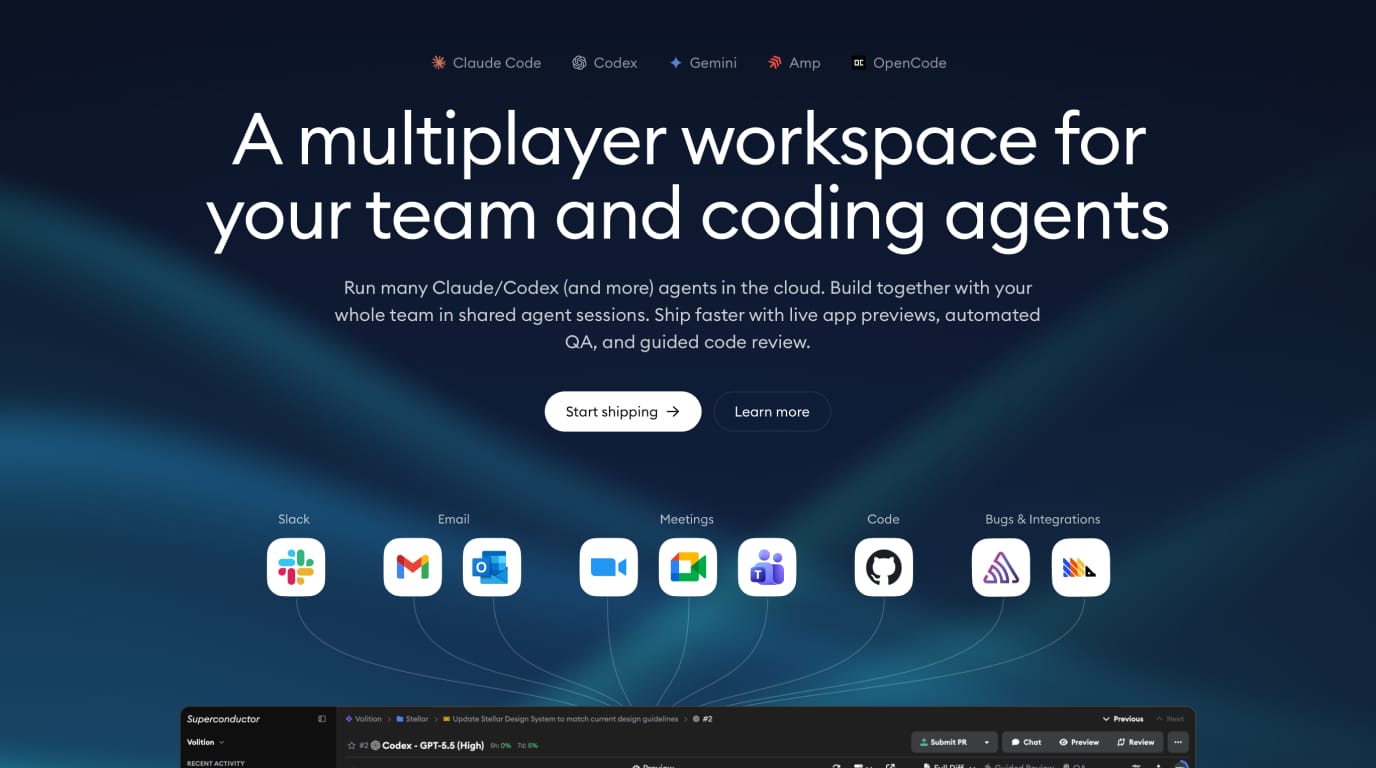Choose the Microsoft Teams icon

pos(767,567)
